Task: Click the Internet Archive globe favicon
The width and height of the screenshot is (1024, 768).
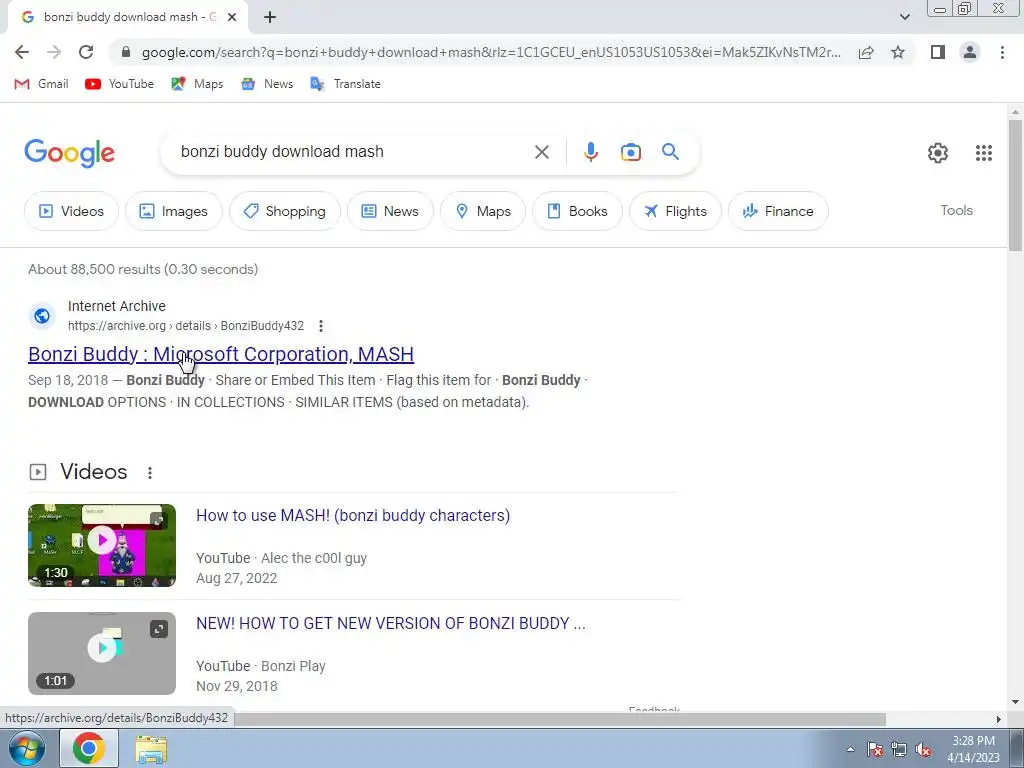Action: tap(42, 316)
